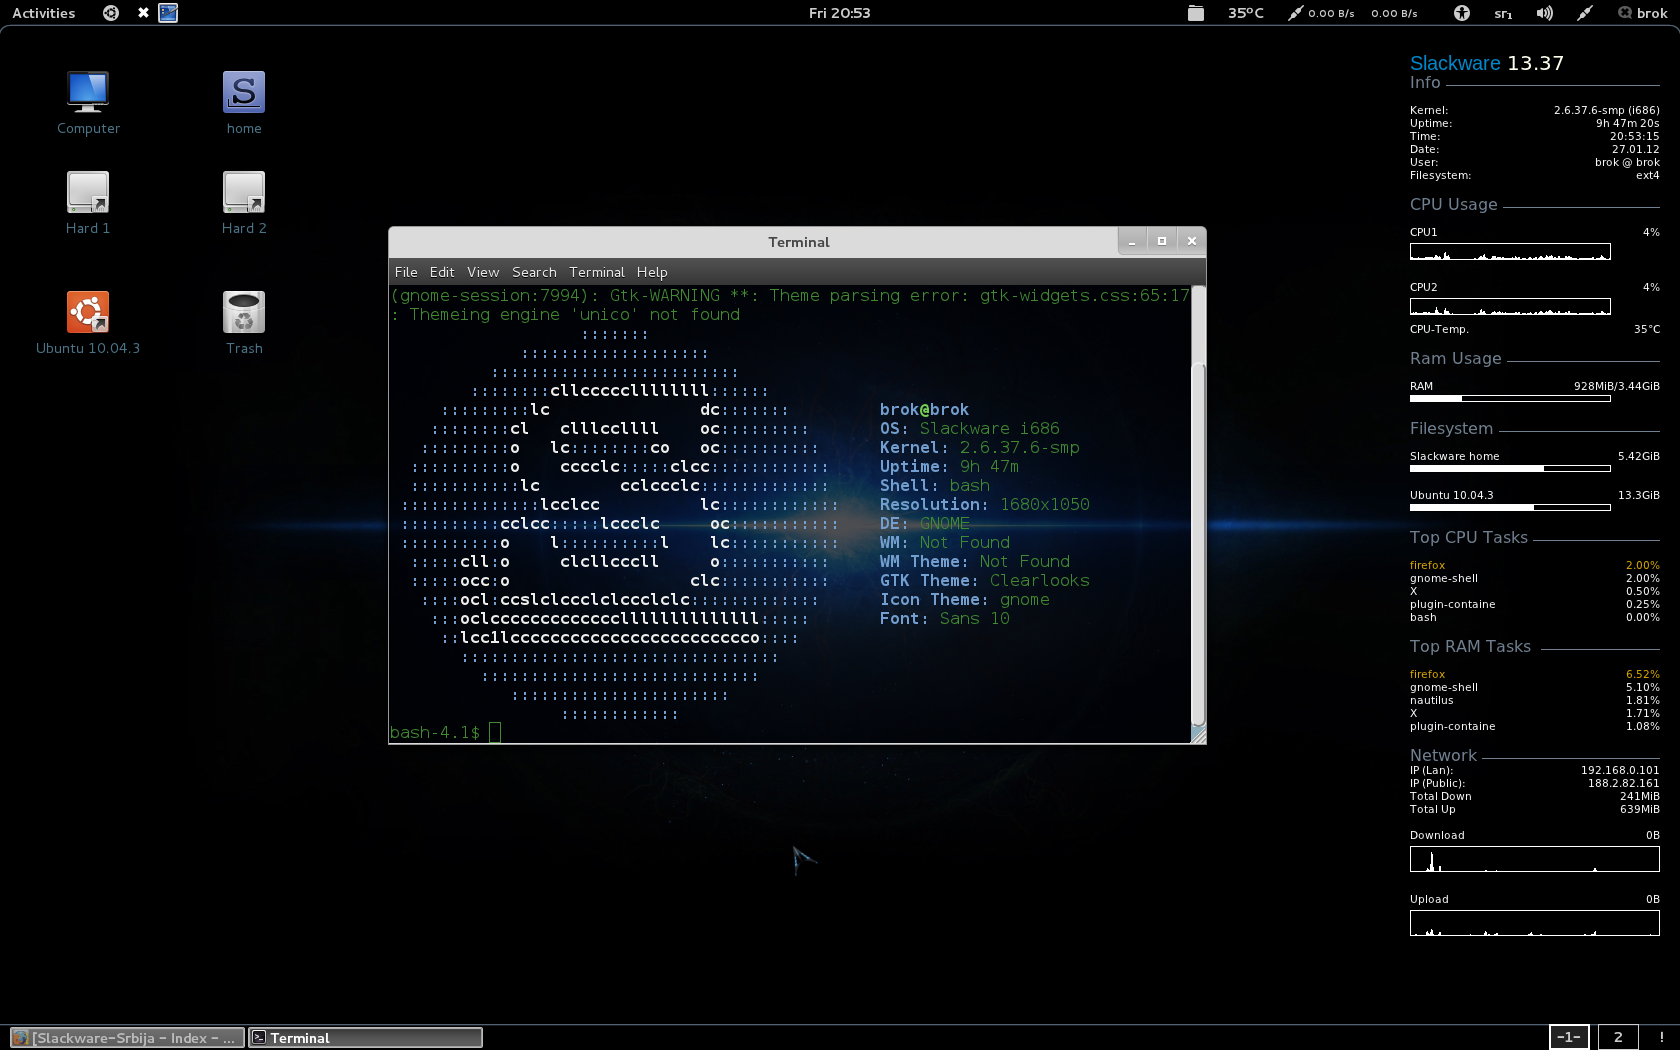Switch to workspace 2 in bottom panel
1680x1050 pixels.
[1617, 1037]
